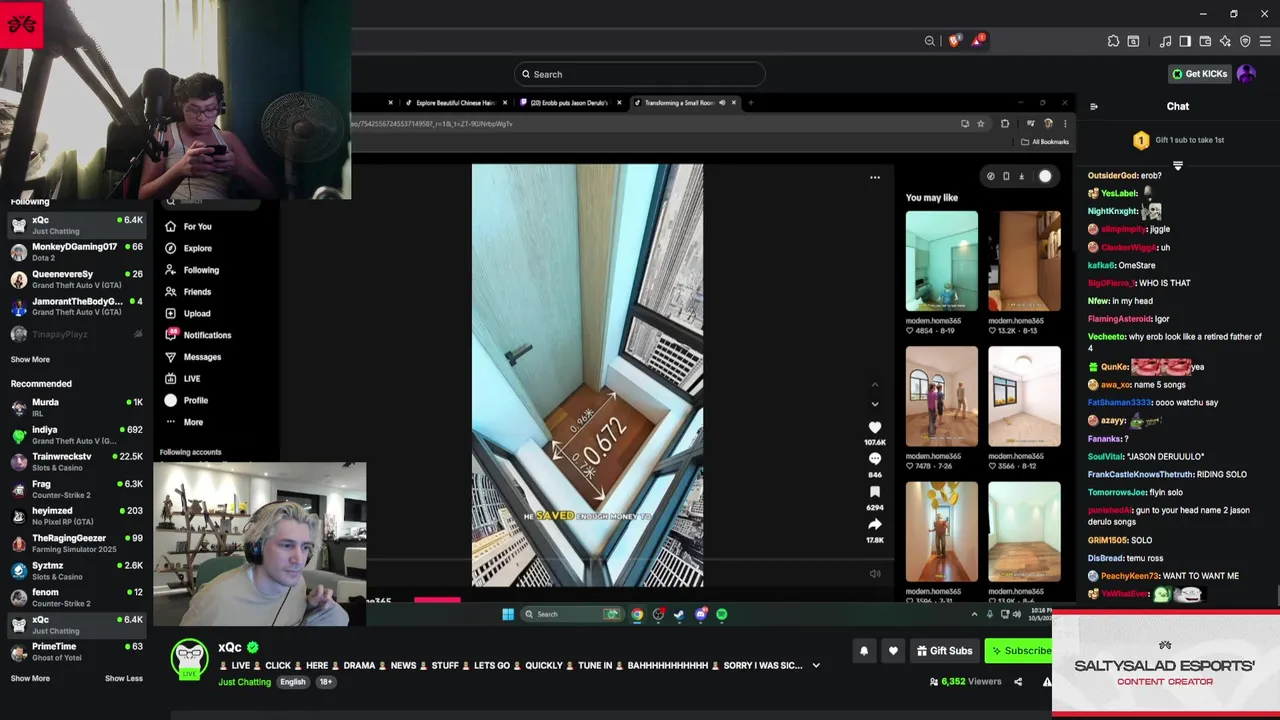The image size is (1280, 720).
Task: Open TikTok Explore menu item
Action: pos(197,248)
